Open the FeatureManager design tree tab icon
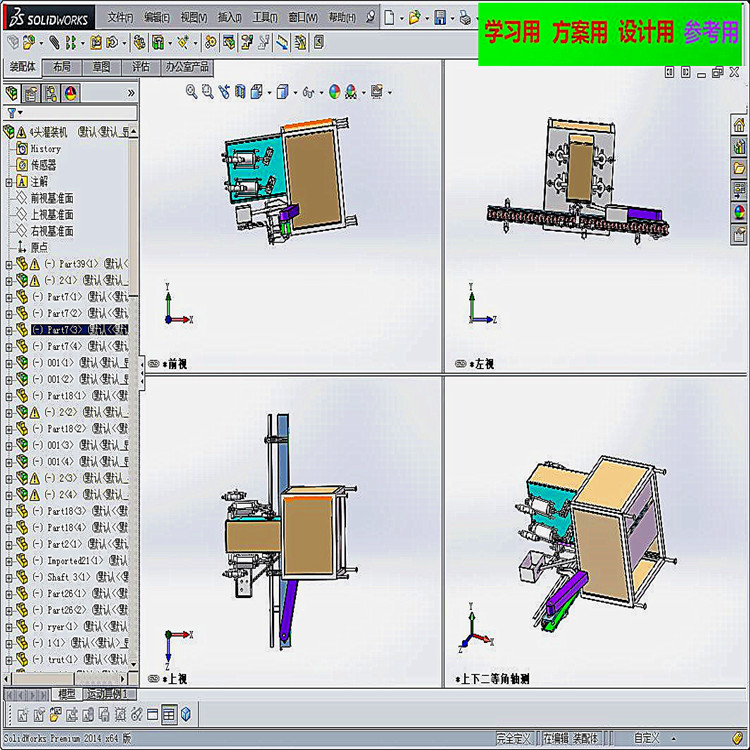750x750 pixels. (x=12, y=93)
